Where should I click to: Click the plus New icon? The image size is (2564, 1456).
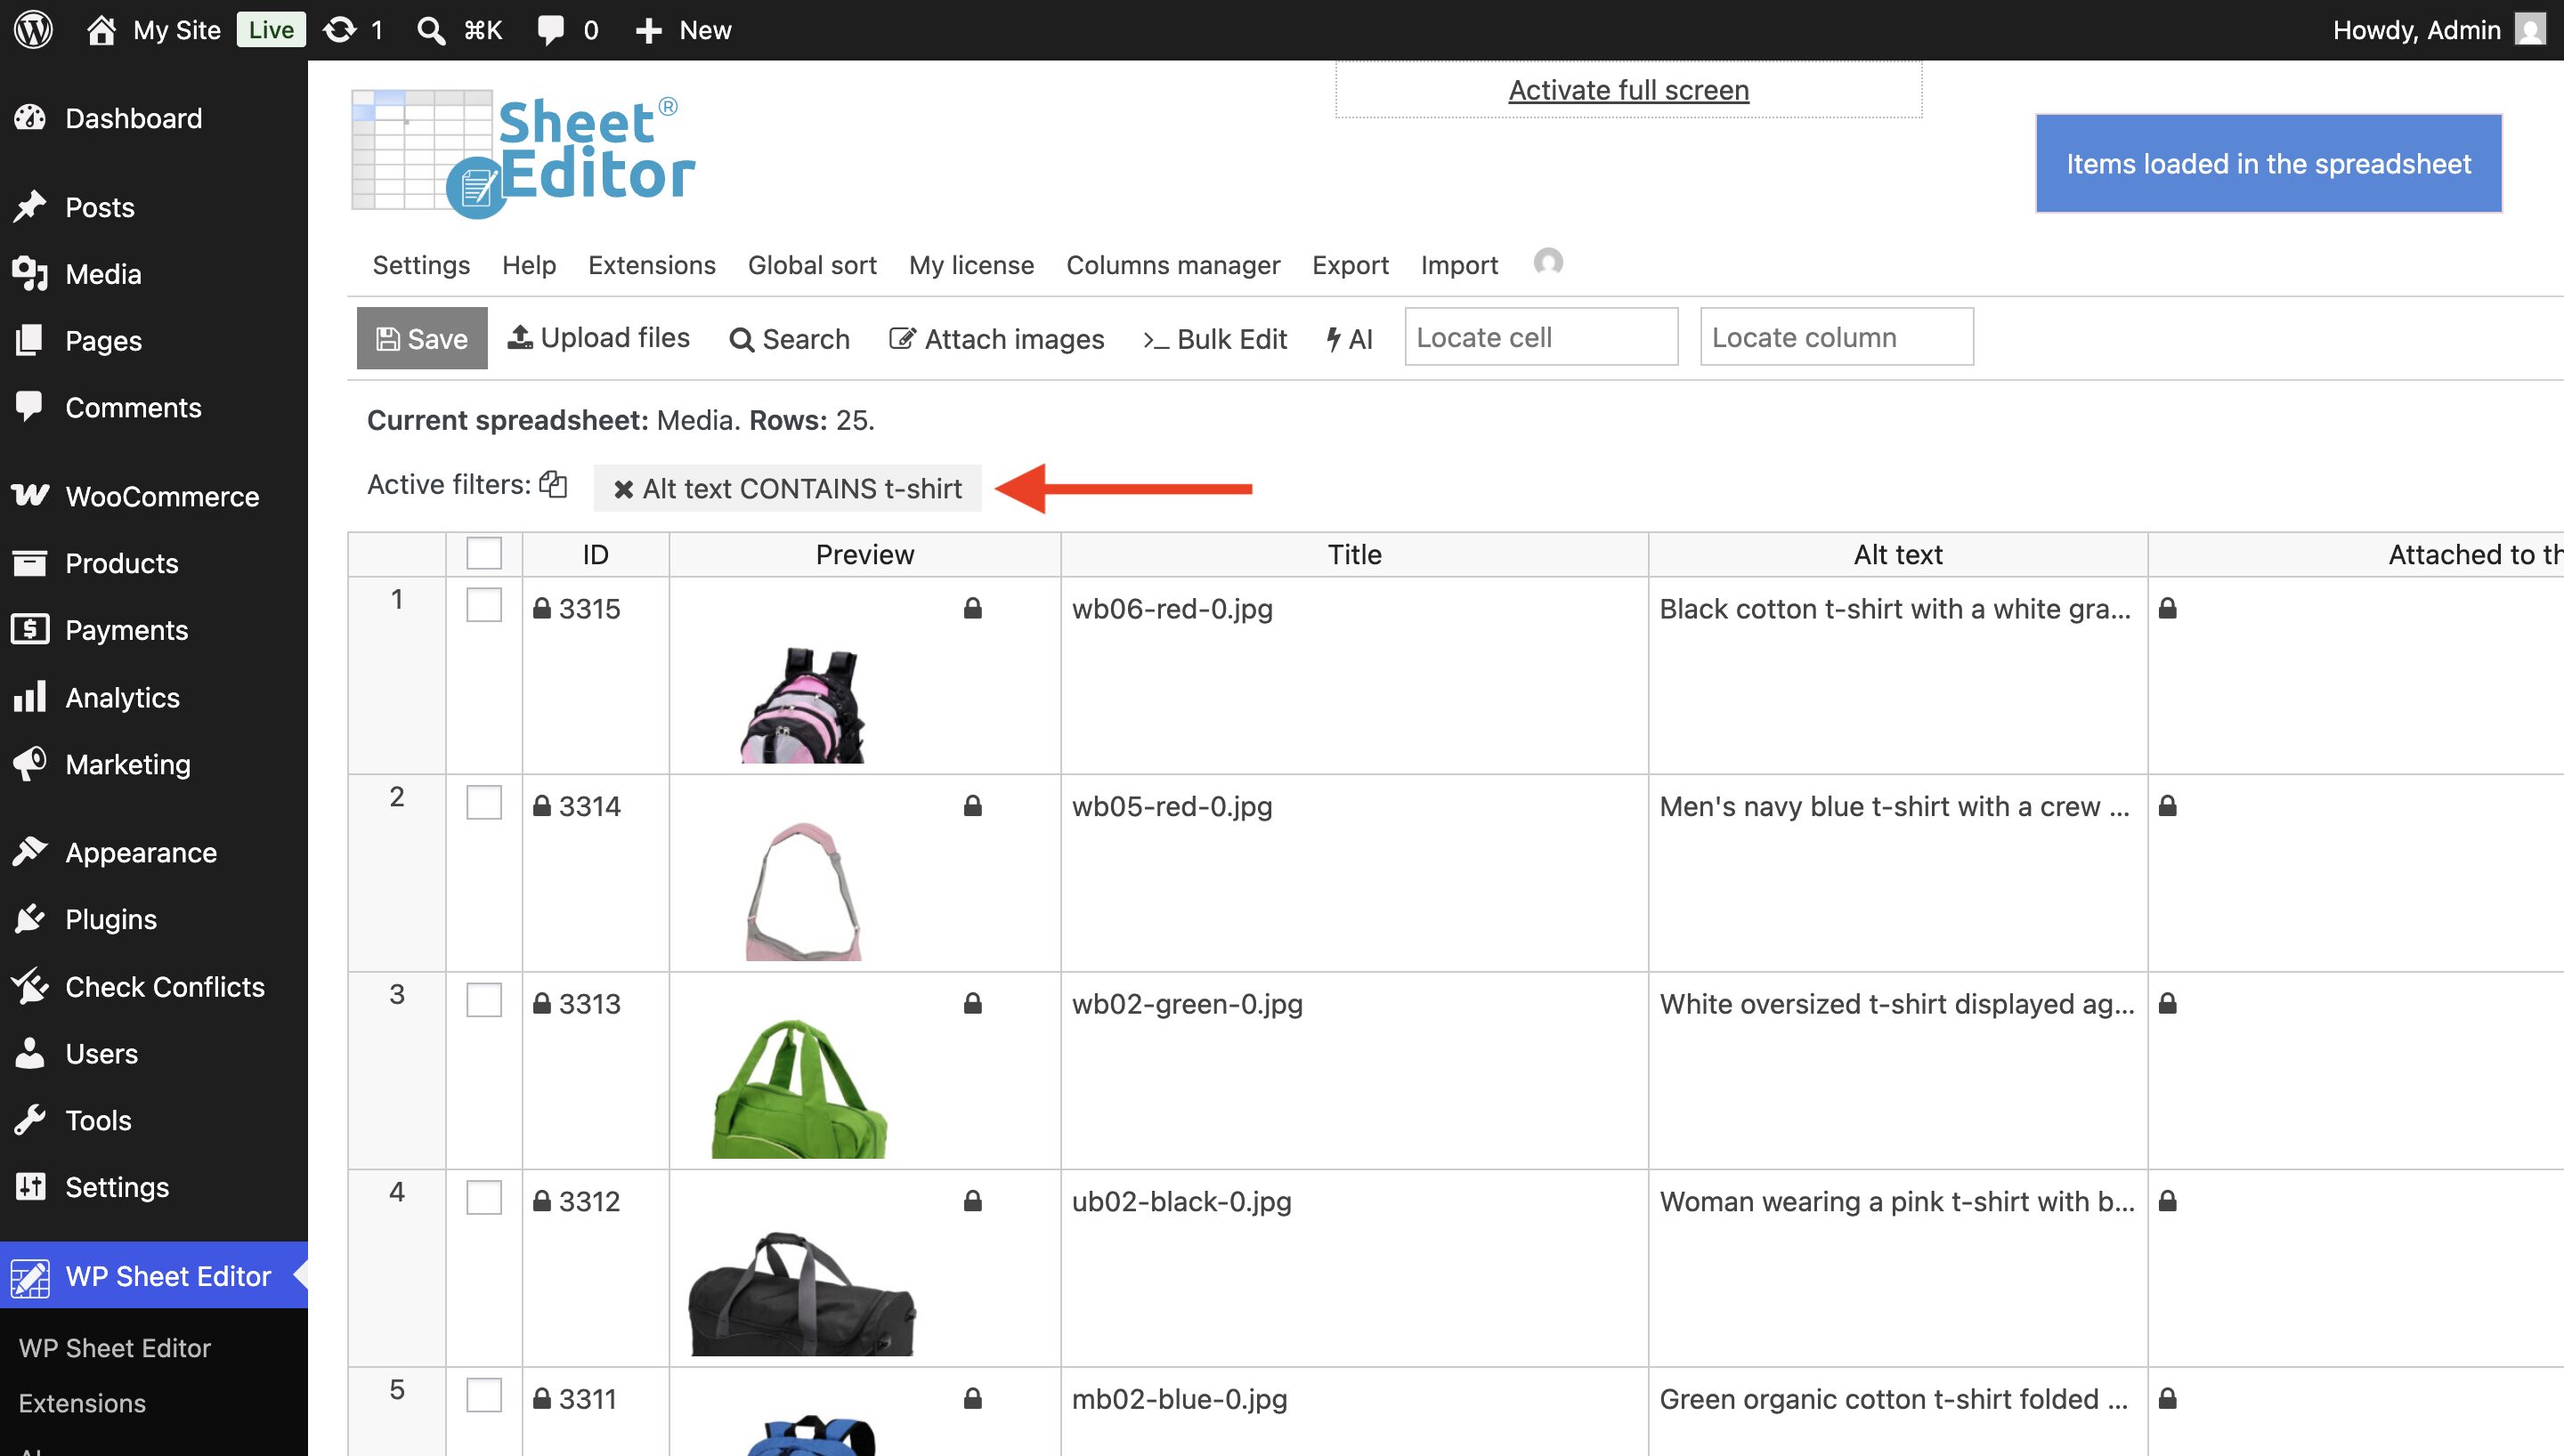[x=649, y=30]
